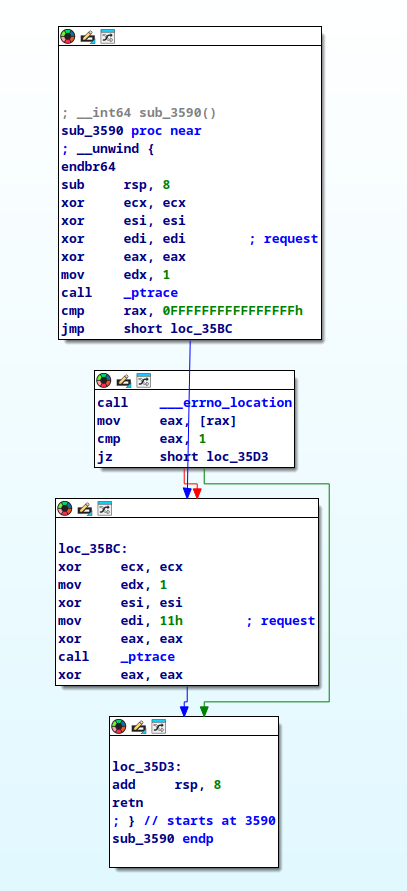Select the 'loc_35BC:' label
Viewport: 407px width, 891px height.
tap(93, 549)
